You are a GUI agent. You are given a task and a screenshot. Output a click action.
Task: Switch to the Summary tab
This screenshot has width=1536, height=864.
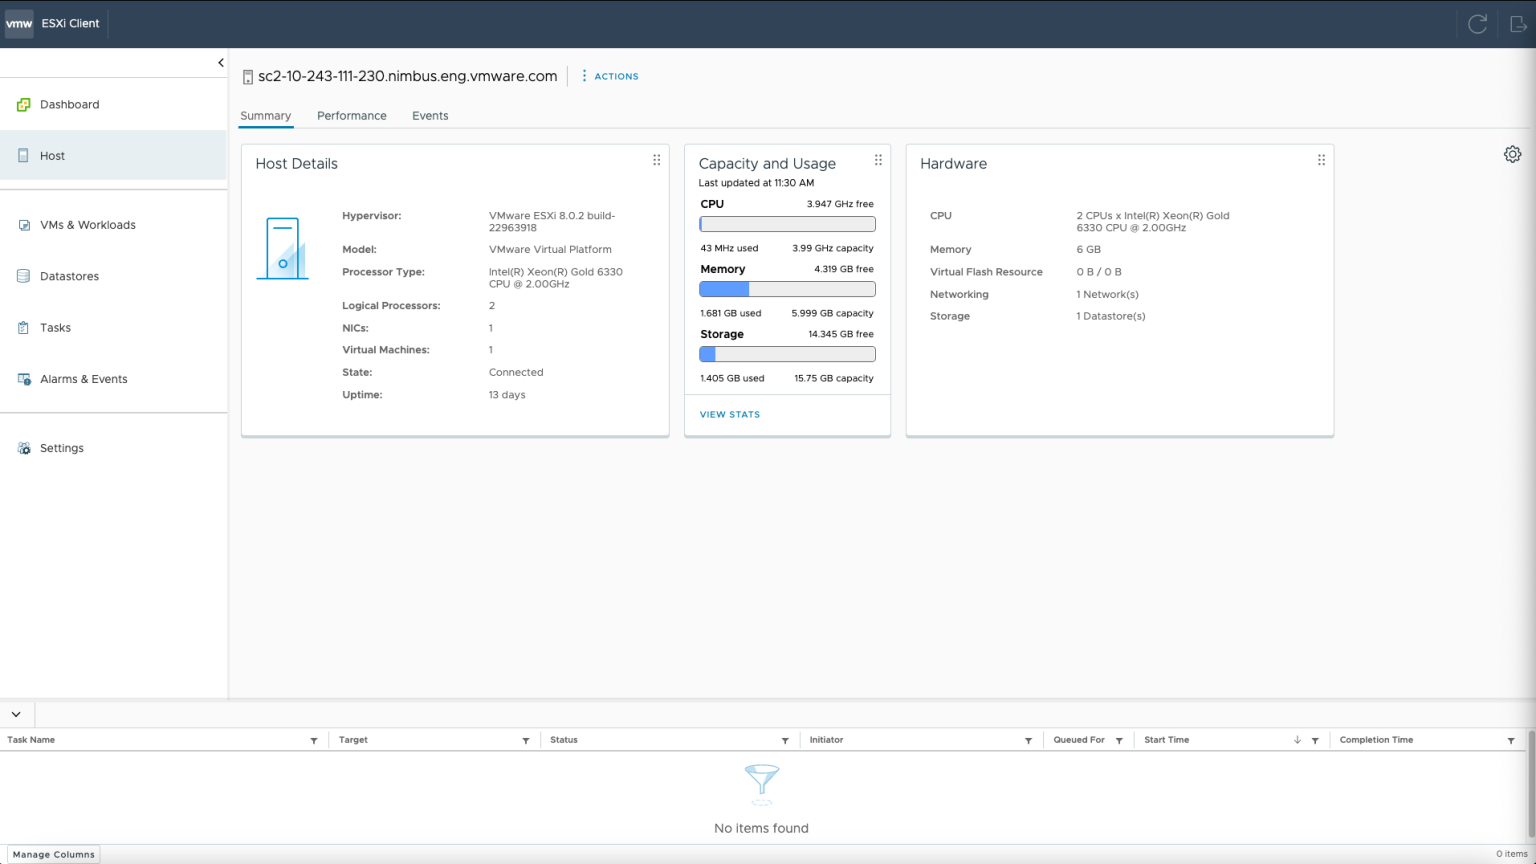[266, 116]
